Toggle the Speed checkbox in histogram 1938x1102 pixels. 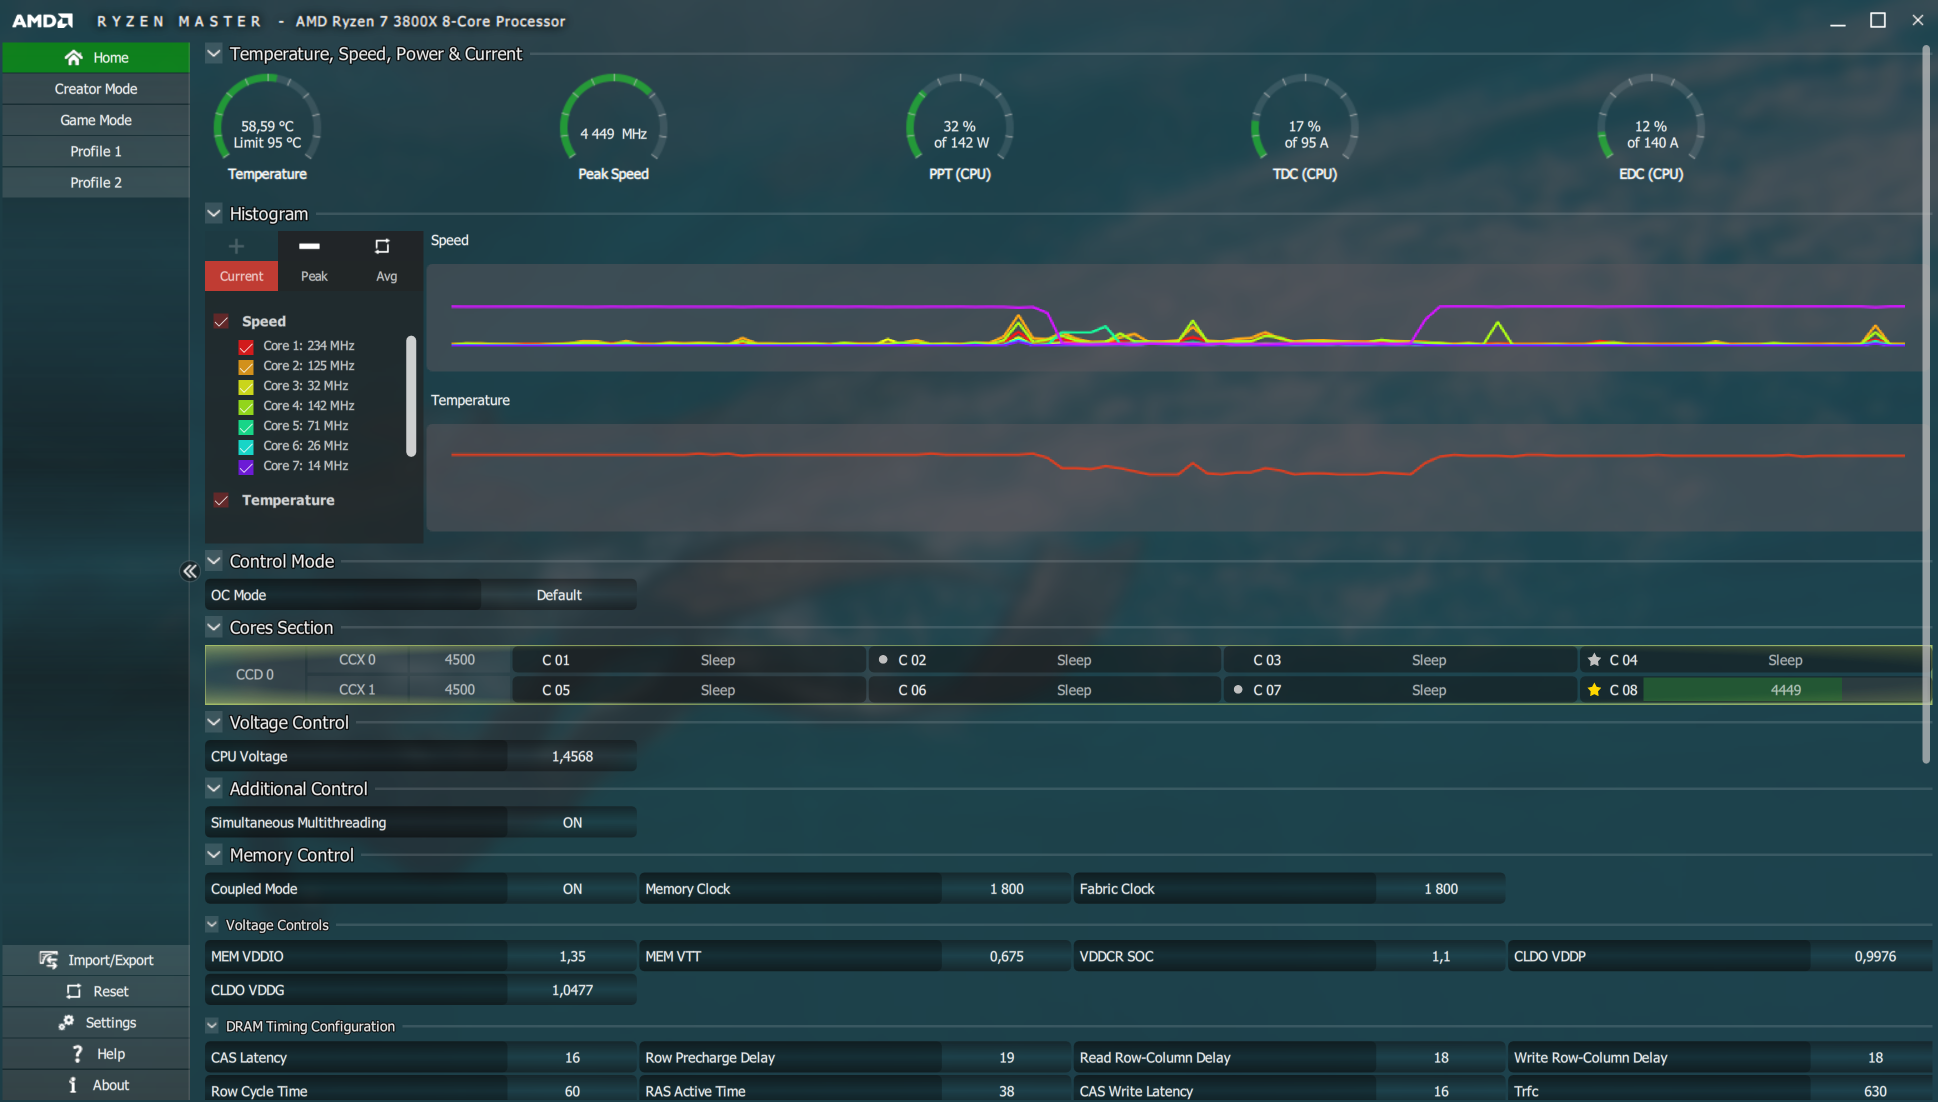click(221, 321)
